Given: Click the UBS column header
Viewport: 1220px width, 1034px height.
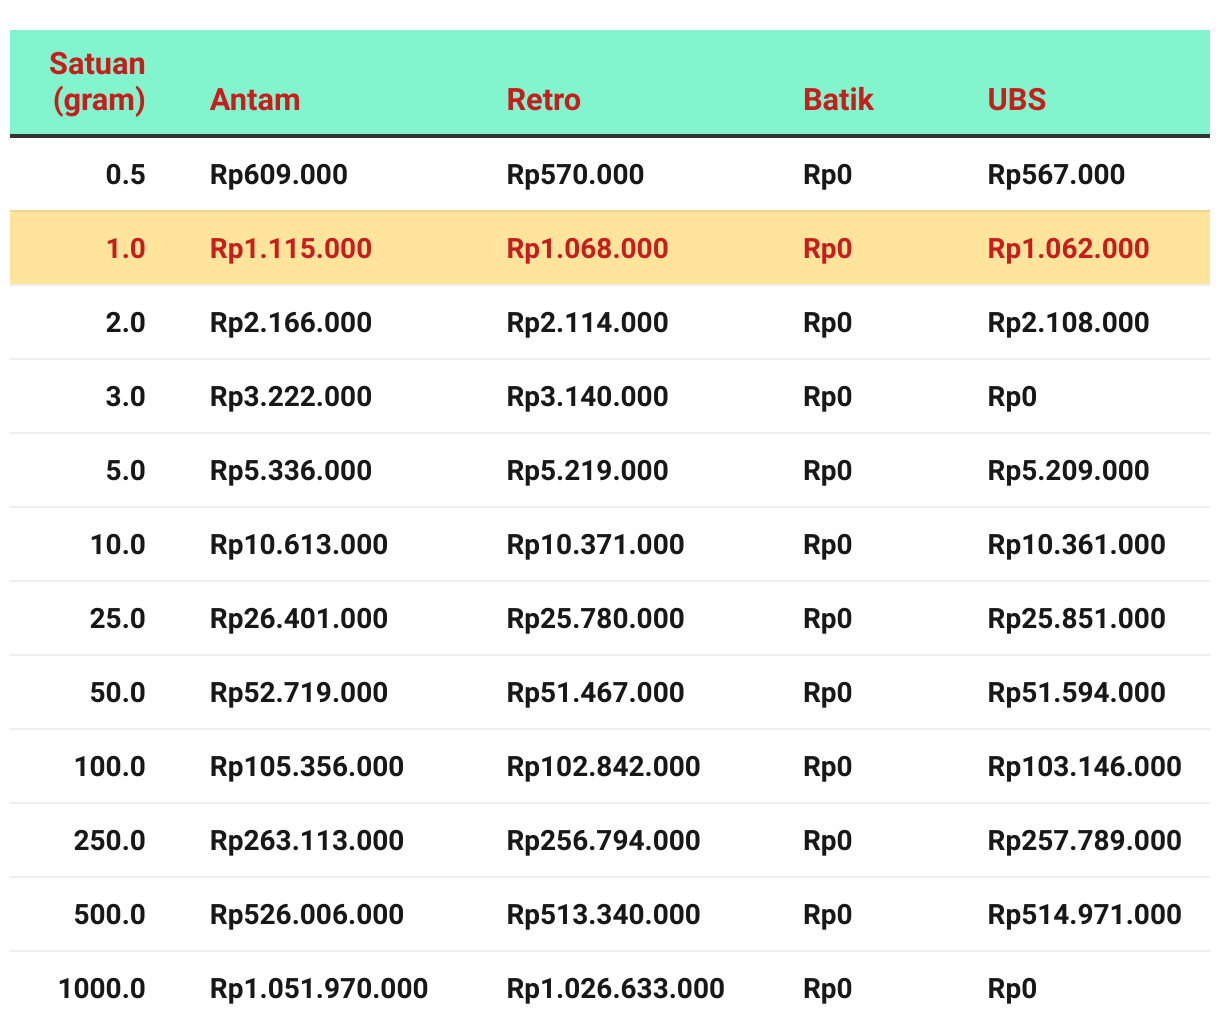Looking at the screenshot, I should click(x=1016, y=100).
